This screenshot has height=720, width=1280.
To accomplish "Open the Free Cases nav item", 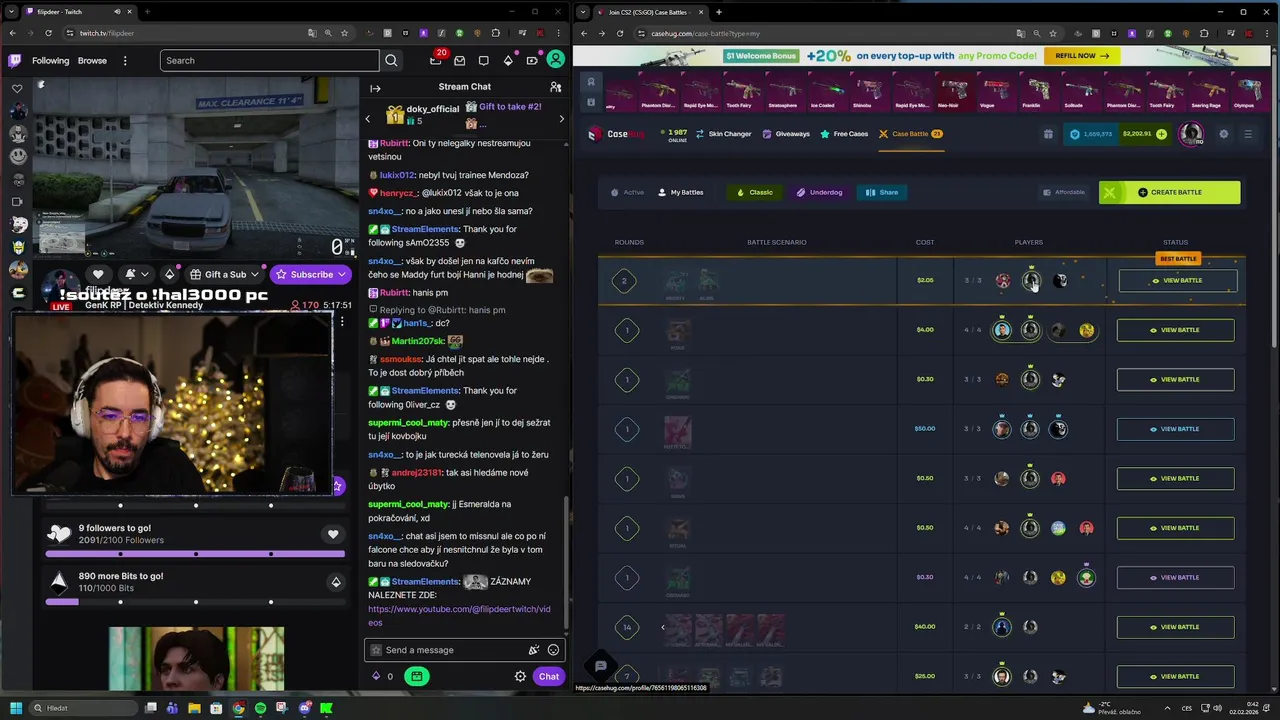I will pyautogui.click(x=844, y=134).
